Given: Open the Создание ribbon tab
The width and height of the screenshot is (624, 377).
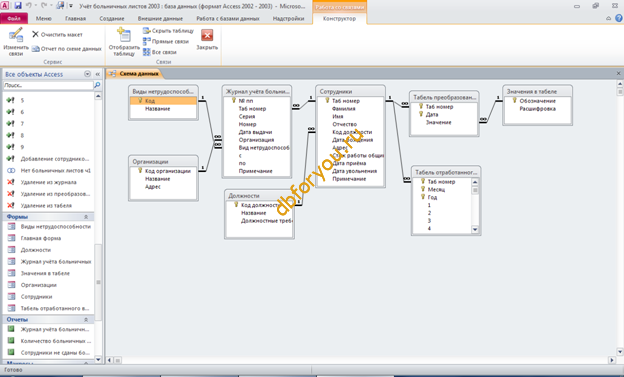Looking at the screenshot, I should (x=112, y=18).
